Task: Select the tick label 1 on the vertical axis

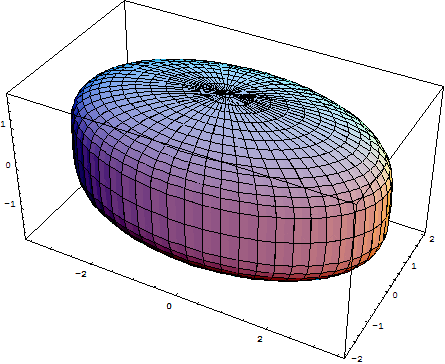Action: tap(3, 124)
